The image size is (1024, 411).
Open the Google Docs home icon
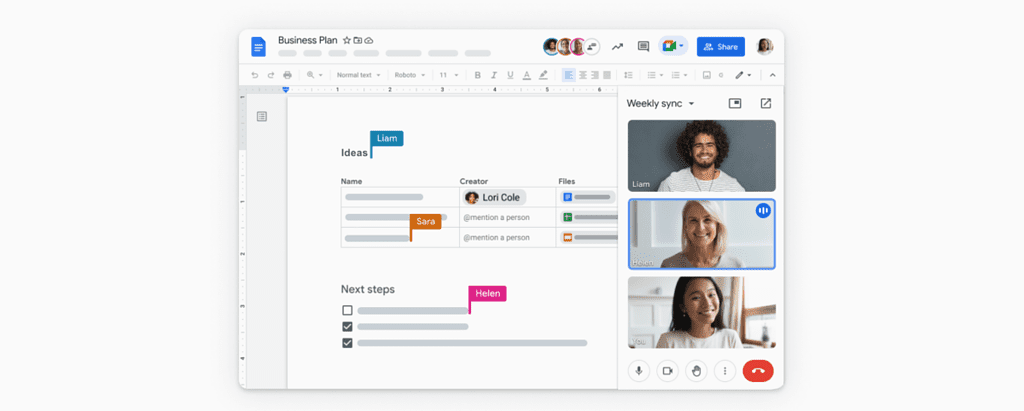[x=259, y=46]
